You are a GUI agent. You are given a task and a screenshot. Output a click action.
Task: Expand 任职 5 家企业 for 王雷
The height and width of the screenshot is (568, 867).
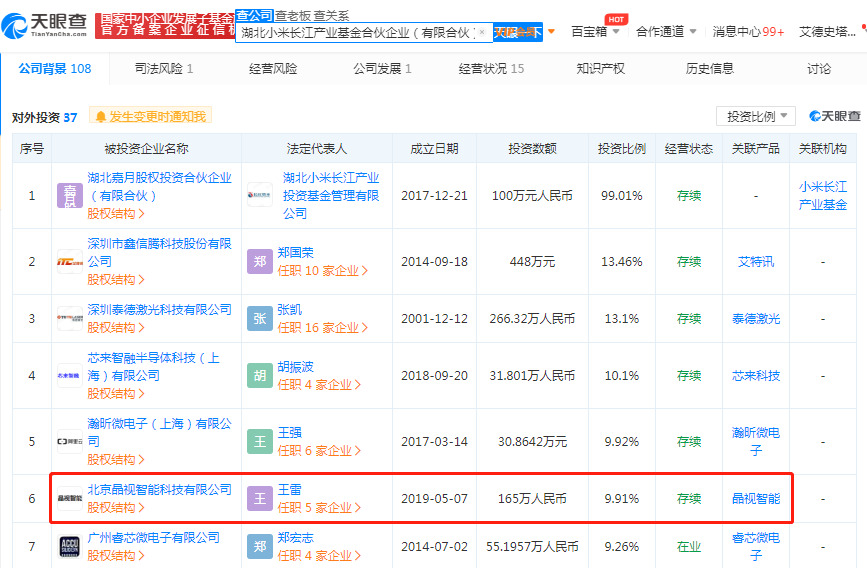click(x=319, y=507)
